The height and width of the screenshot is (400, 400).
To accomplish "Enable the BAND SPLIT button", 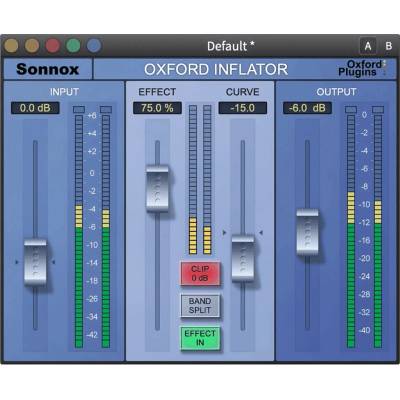I will tap(200, 305).
